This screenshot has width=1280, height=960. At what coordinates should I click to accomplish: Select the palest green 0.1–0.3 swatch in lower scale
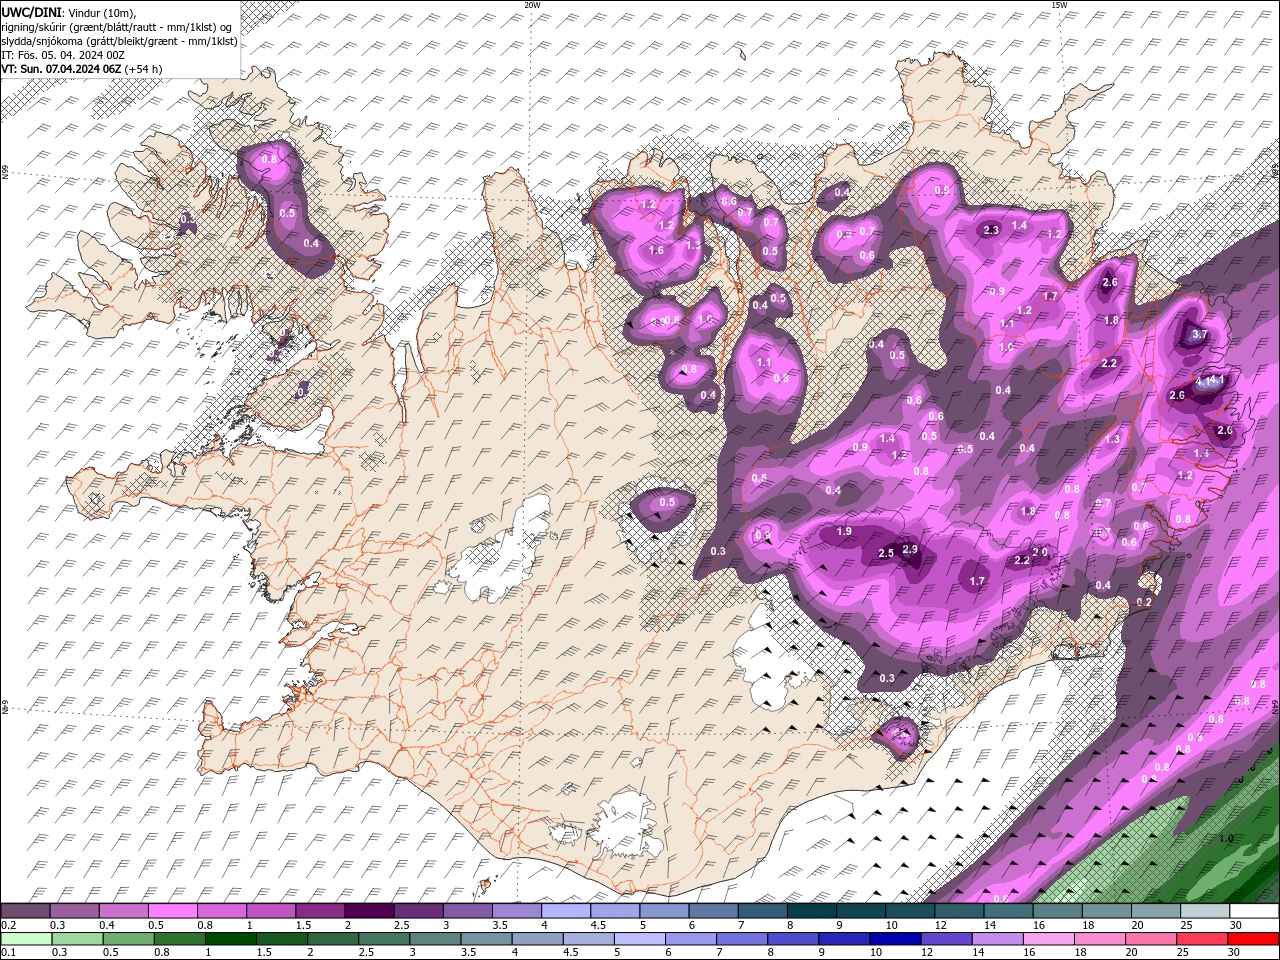coord(25,939)
